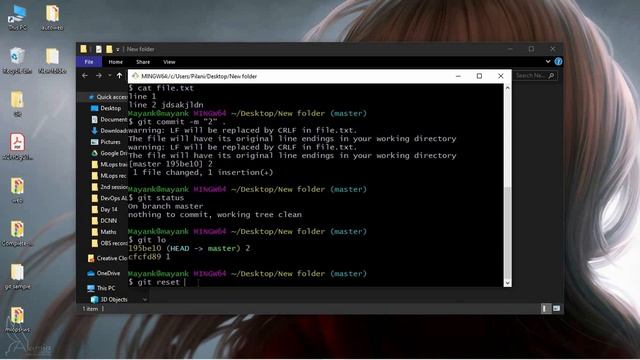The height and width of the screenshot is (360, 640).
Task: Switch Explorer to large icons view
Action: pos(556,309)
